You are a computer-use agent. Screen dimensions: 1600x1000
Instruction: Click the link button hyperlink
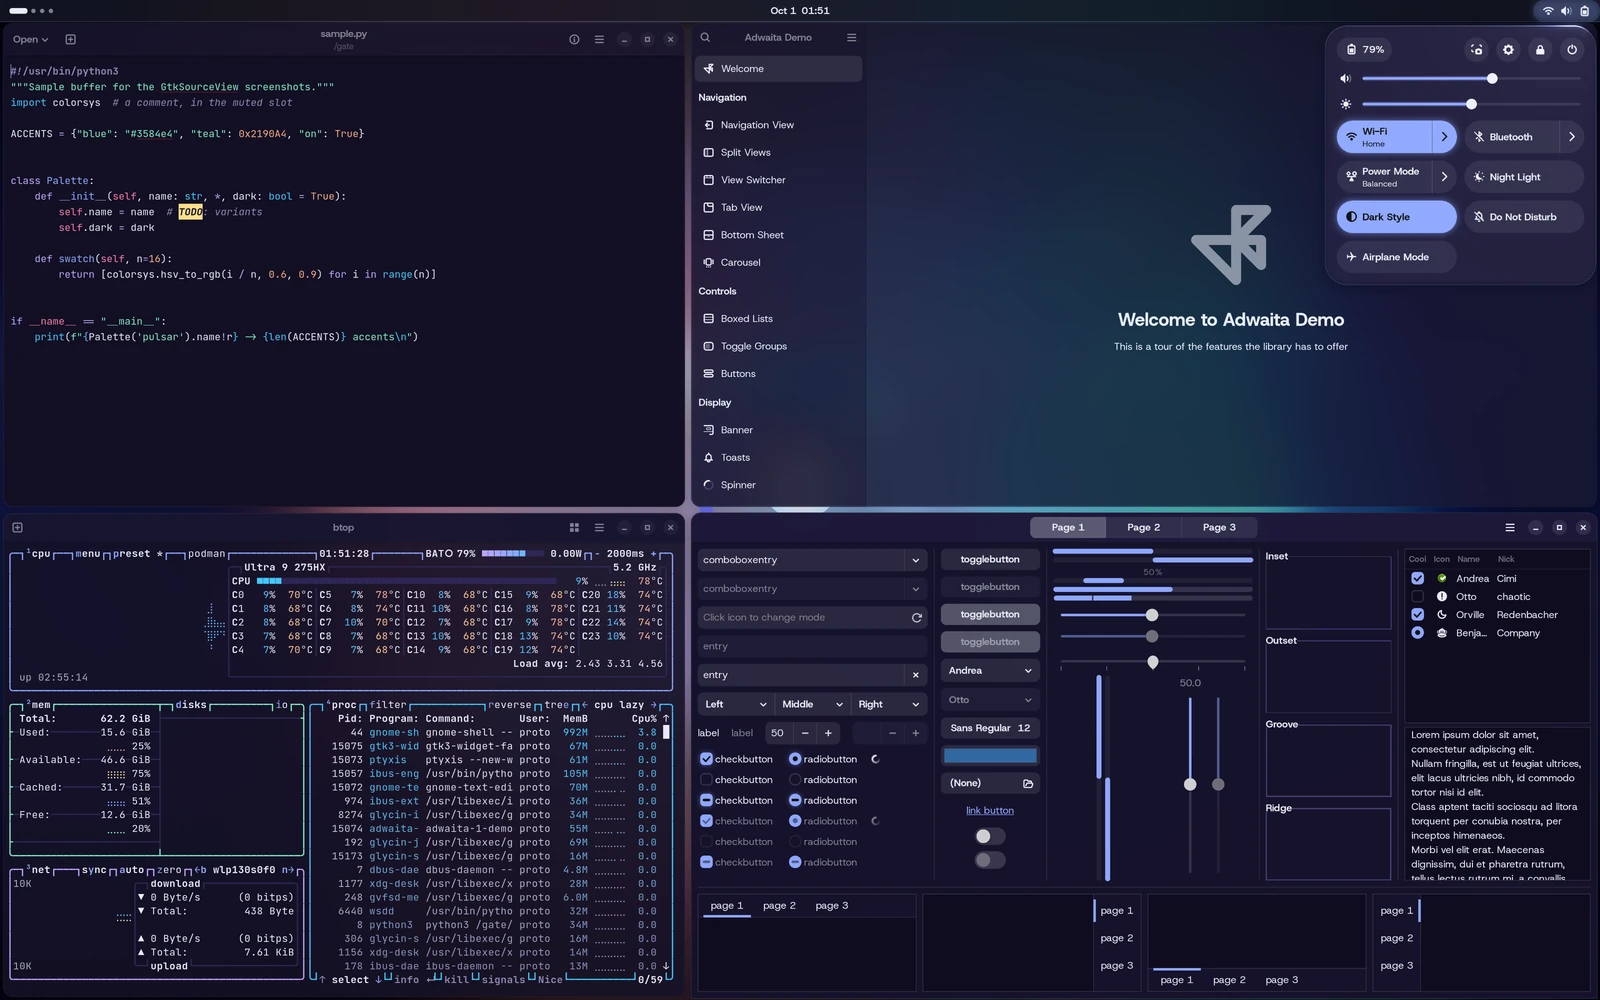990,810
